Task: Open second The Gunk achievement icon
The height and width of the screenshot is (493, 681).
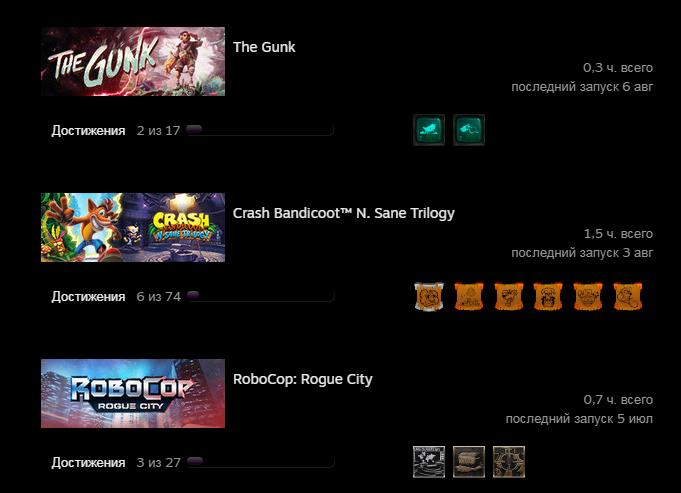Action: tap(469, 130)
